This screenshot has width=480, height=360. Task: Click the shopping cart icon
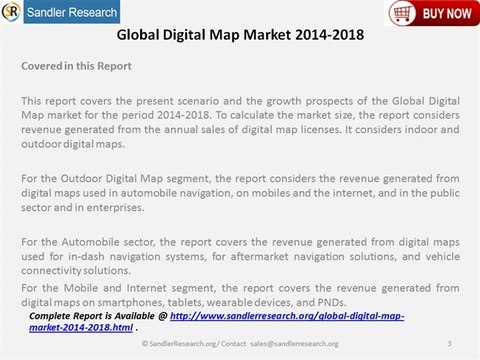(x=402, y=13)
